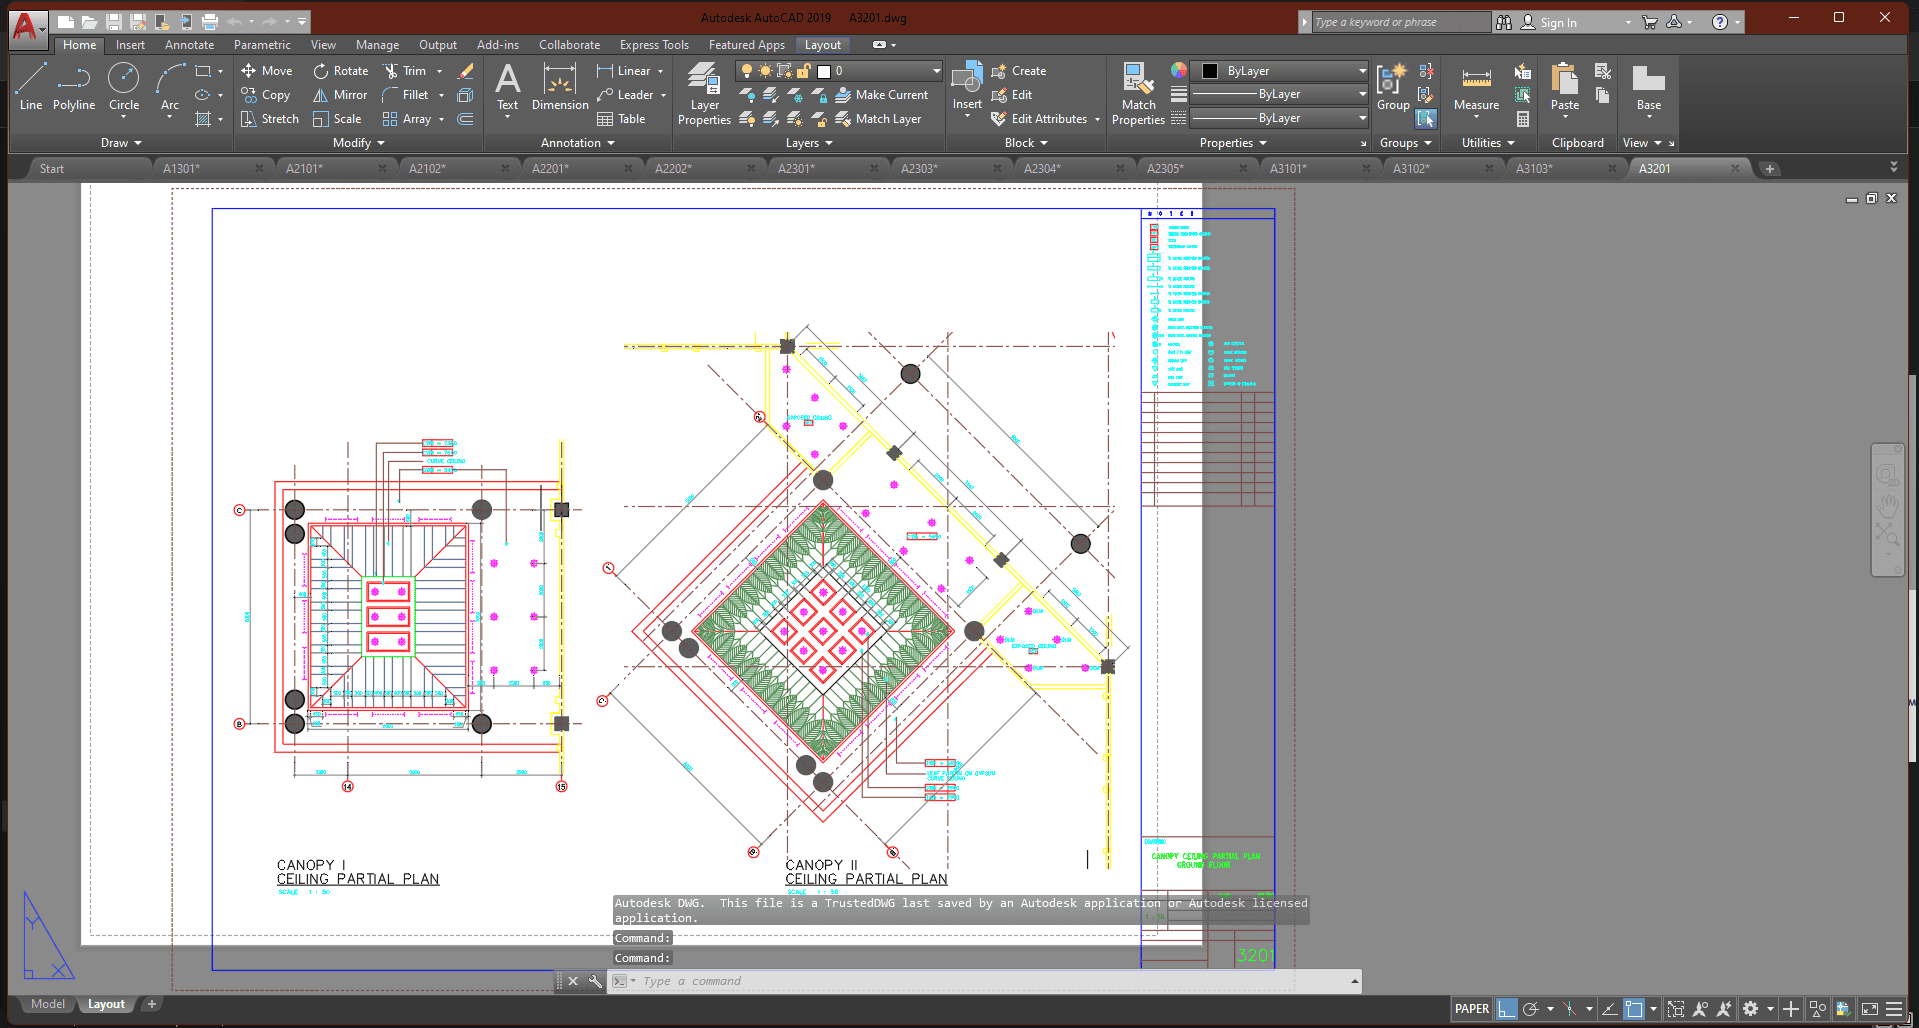Click the Quick Calculator icon in Utilities
Image resolution: width=1919 pixels, height=1028 pixels.
tap(1523, 119)
